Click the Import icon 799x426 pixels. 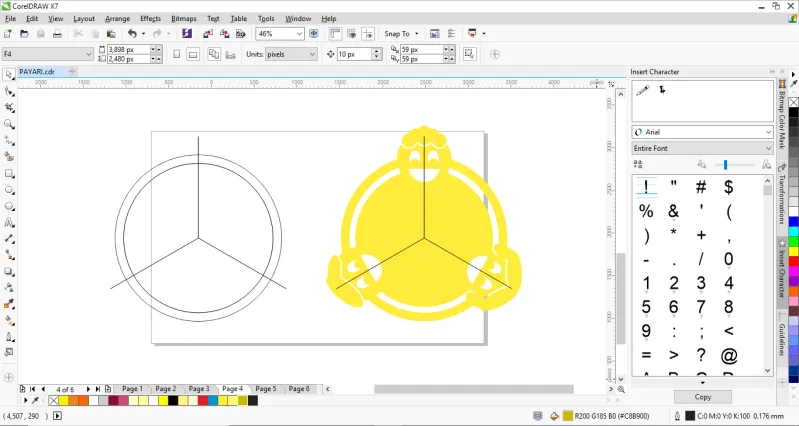pyautogui.click(x=208, y=34)
